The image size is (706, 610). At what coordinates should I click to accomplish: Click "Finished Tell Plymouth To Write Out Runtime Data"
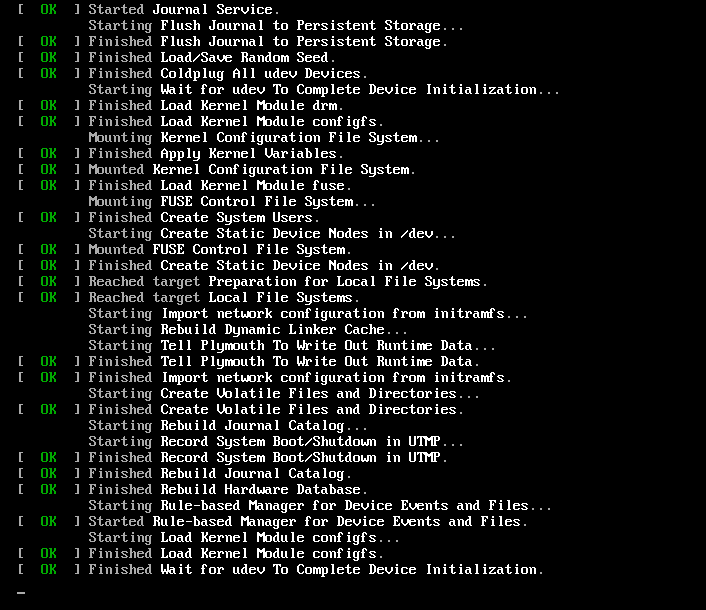[284, 361]
